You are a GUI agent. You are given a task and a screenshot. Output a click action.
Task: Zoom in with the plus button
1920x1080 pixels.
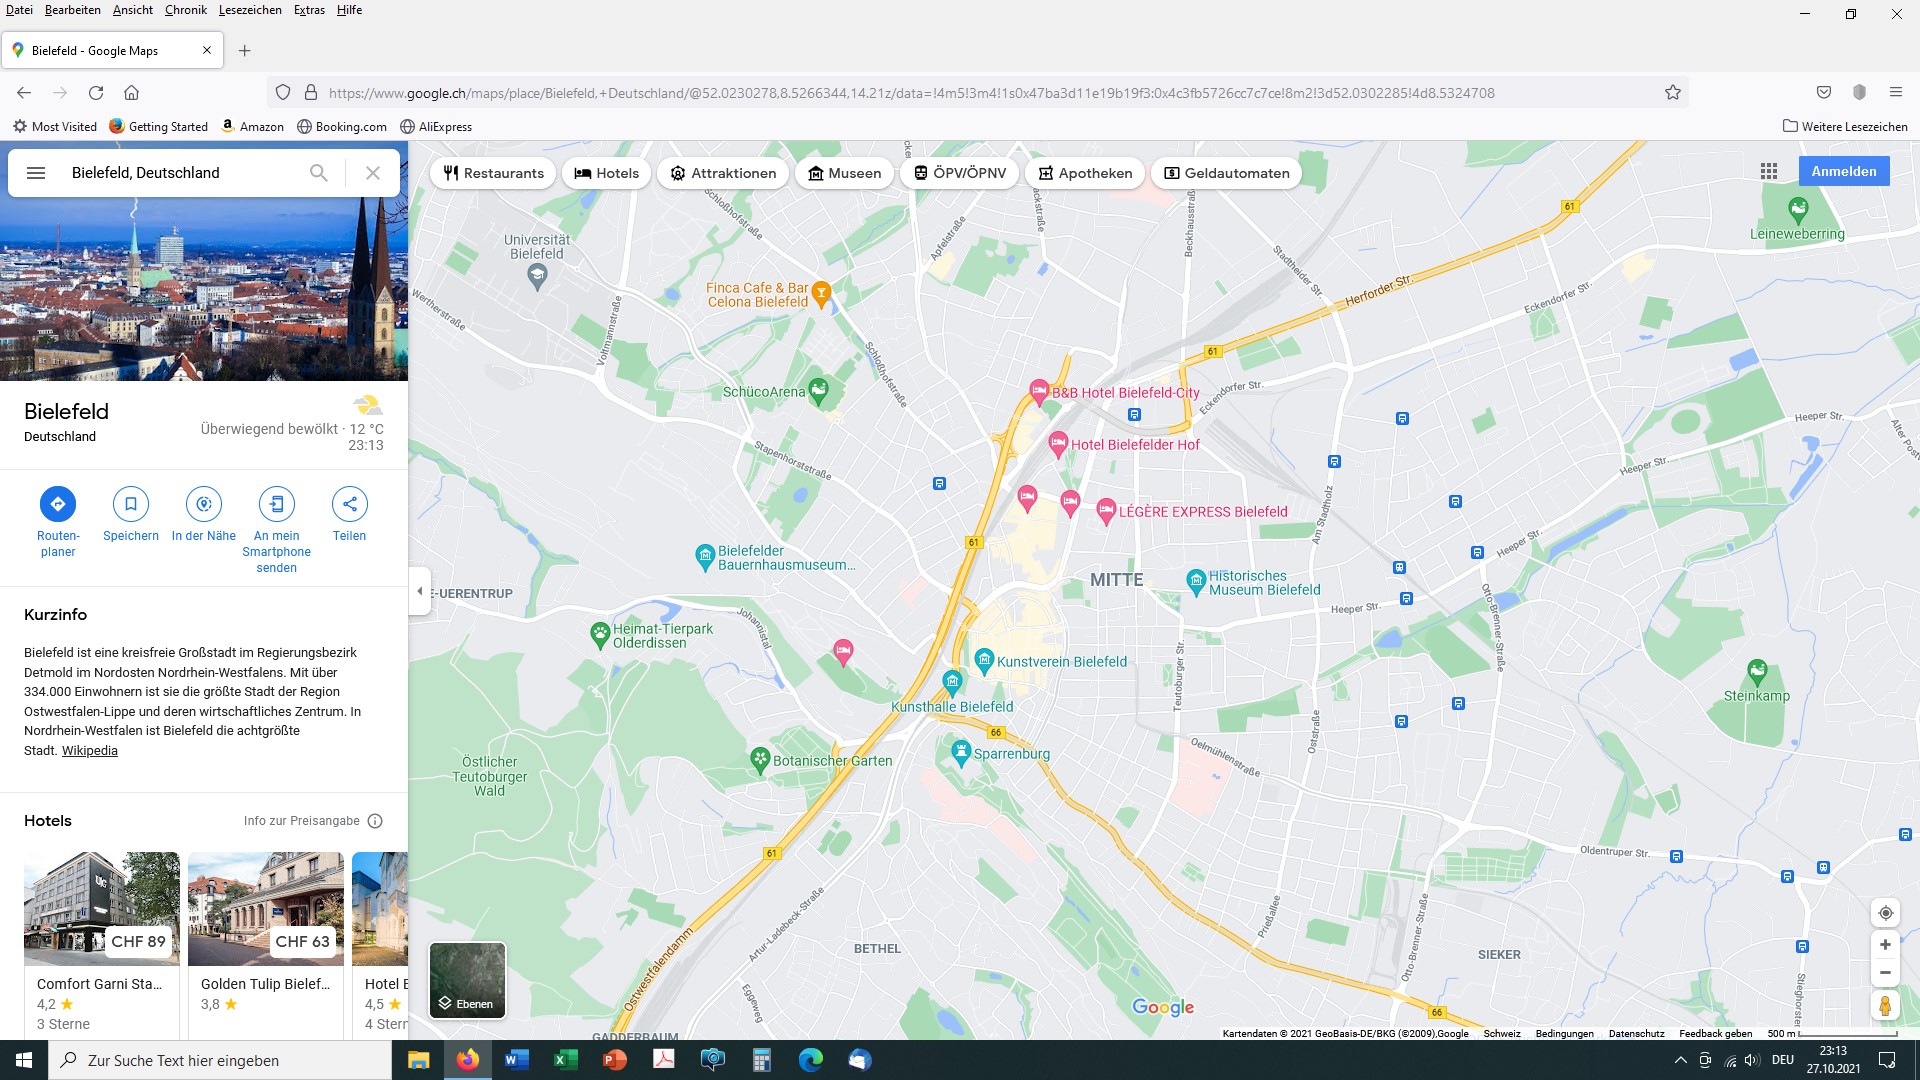click(x=1885, y=945)
